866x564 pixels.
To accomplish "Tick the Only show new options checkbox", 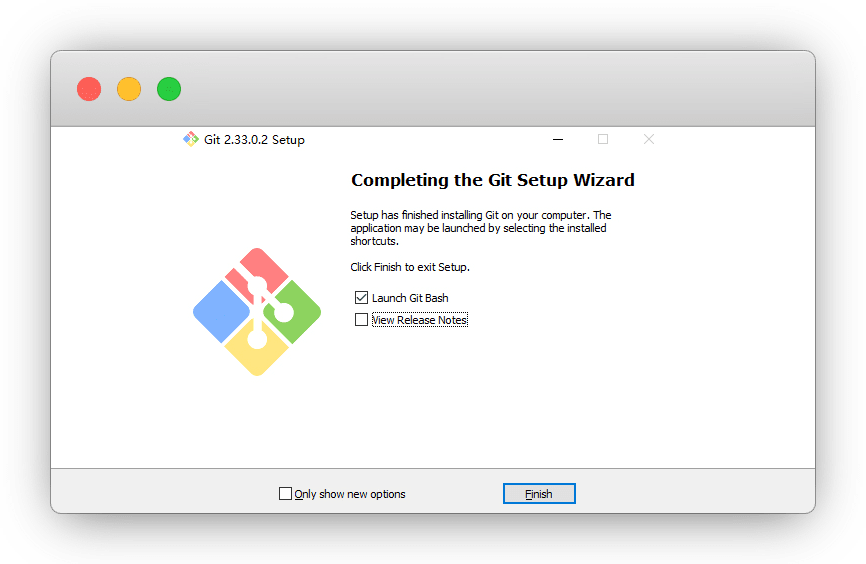I will pyautogui.click(x=285, y=494).
